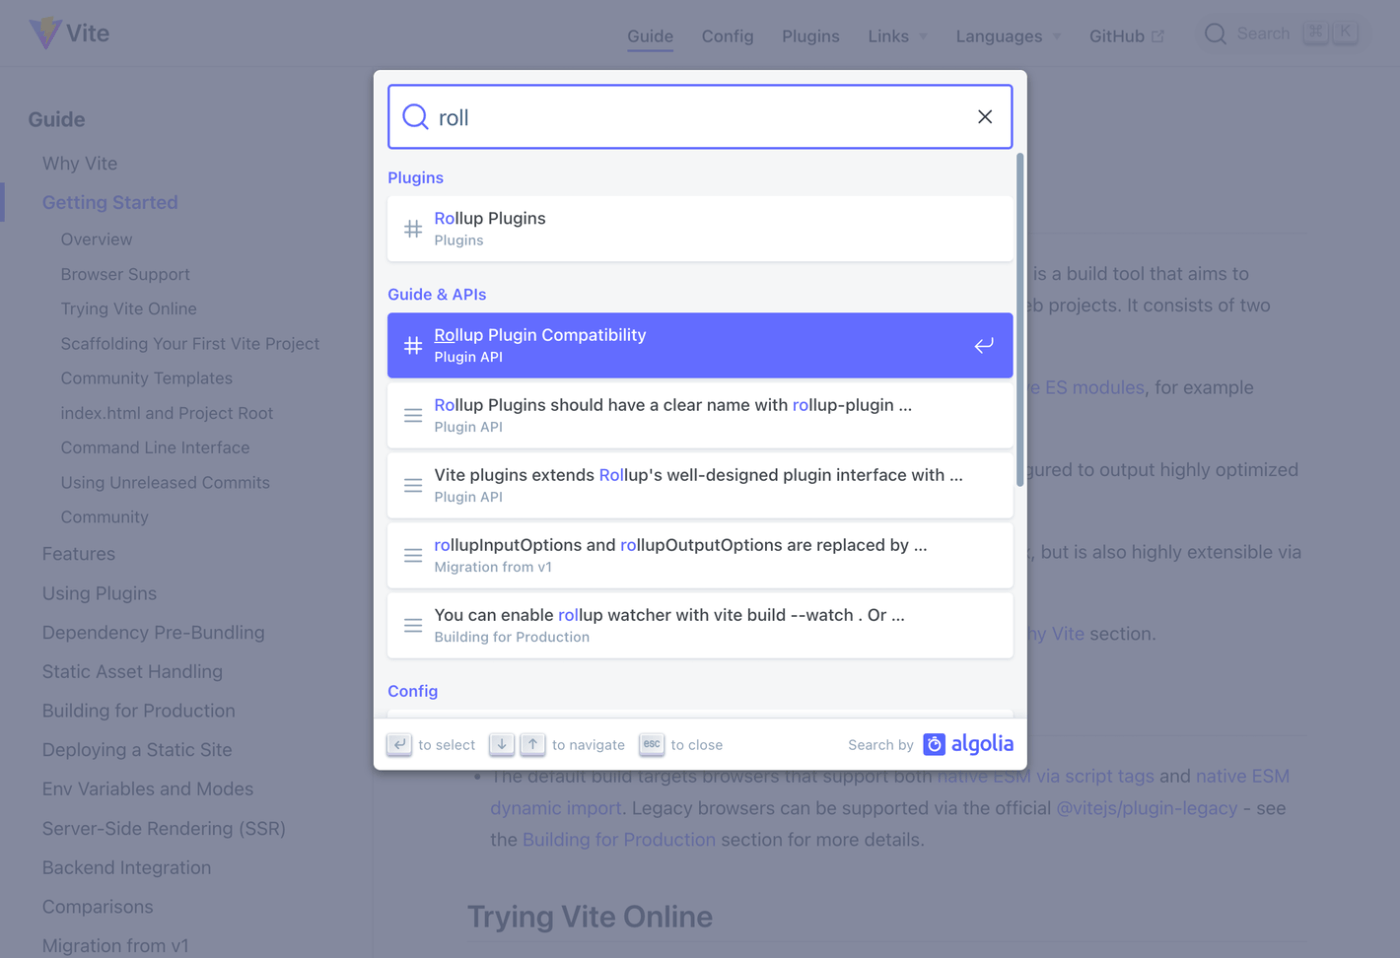
Task: Expand the Links dropdown
Action: (897, 36)
